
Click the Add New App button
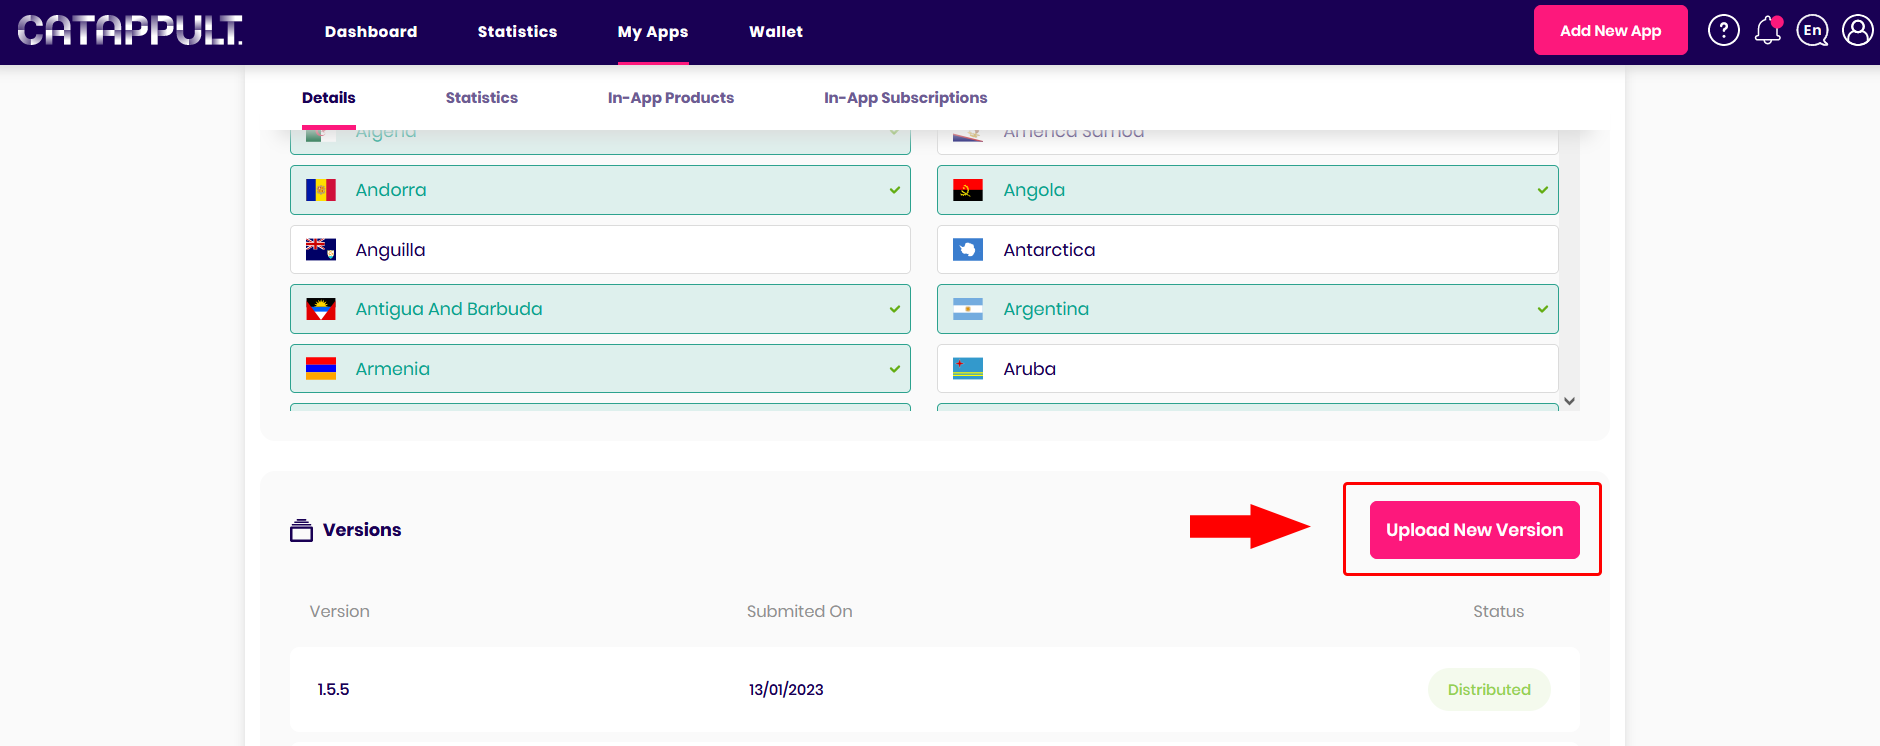pos(1610,30)
